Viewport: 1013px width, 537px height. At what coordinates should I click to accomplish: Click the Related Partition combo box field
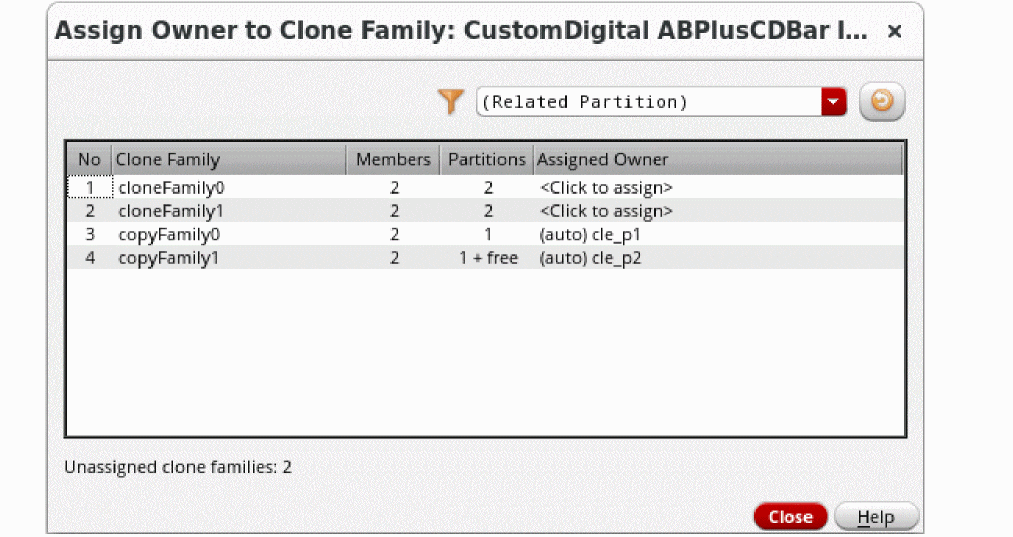[648, 102]
